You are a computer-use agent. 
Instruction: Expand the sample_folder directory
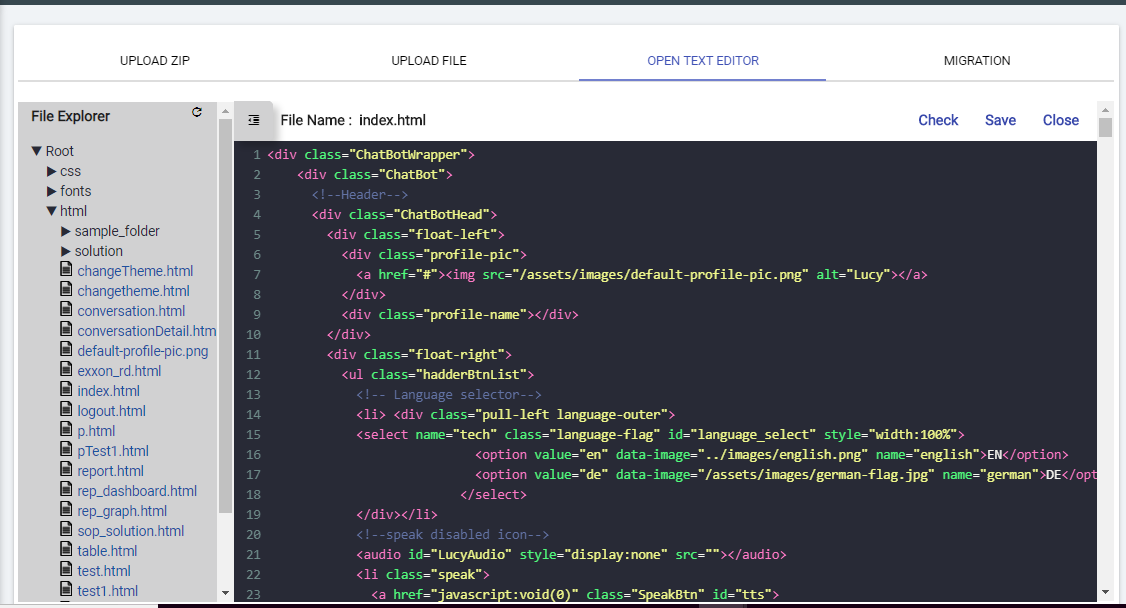[66, 231]
